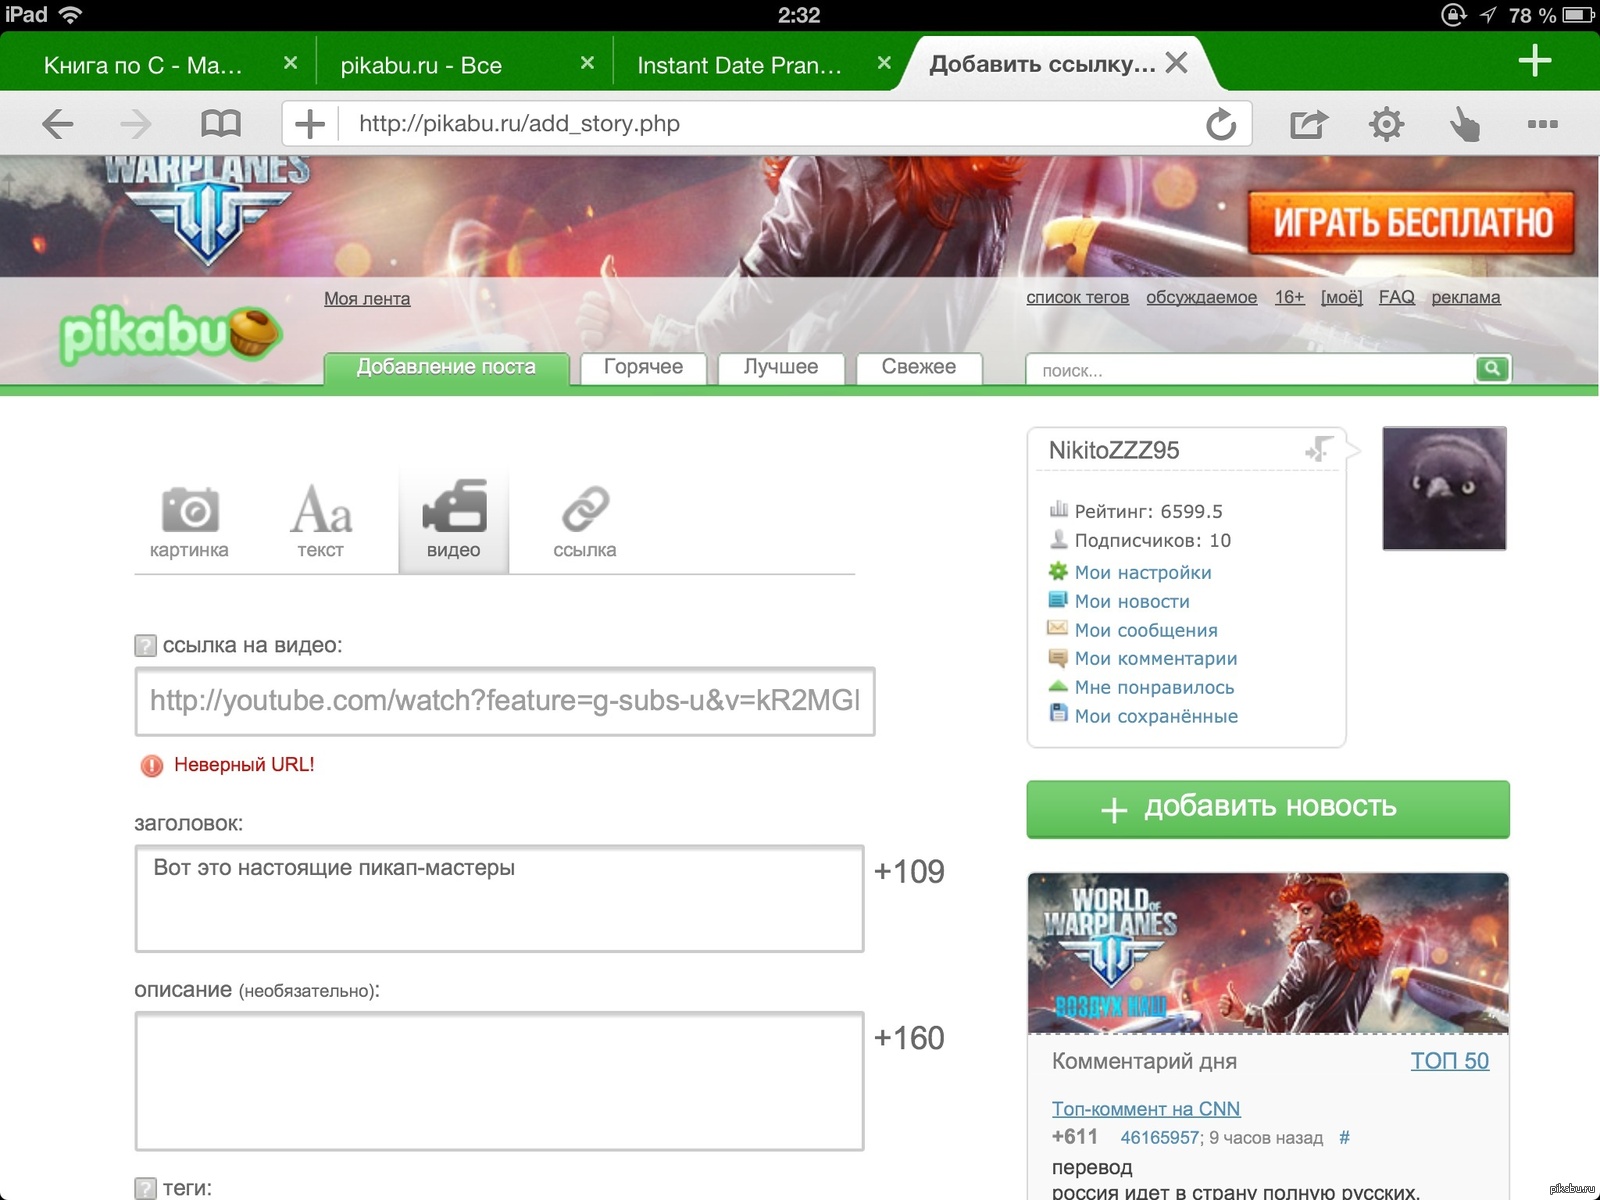1600x1200 pixels.
Task: Click the help icon next to 'ссылка на видео'
Action: (145, 646)
